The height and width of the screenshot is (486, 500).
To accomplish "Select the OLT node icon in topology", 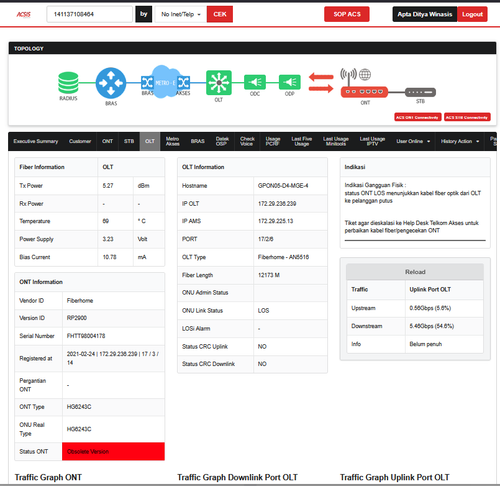I will (219, 82).
